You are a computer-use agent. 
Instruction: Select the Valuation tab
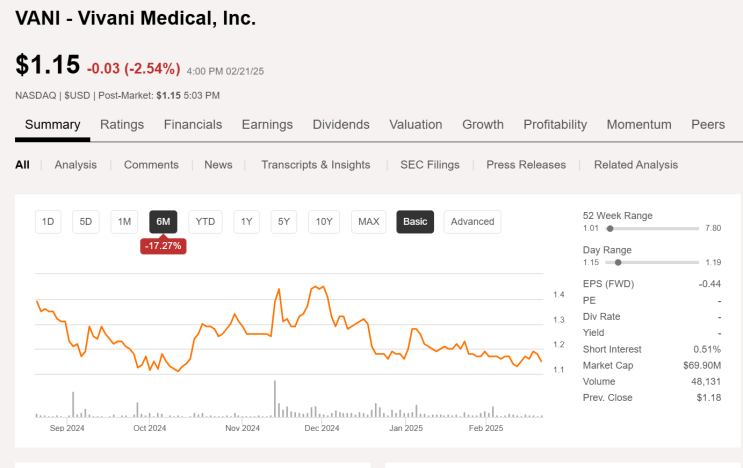point(416,125)
